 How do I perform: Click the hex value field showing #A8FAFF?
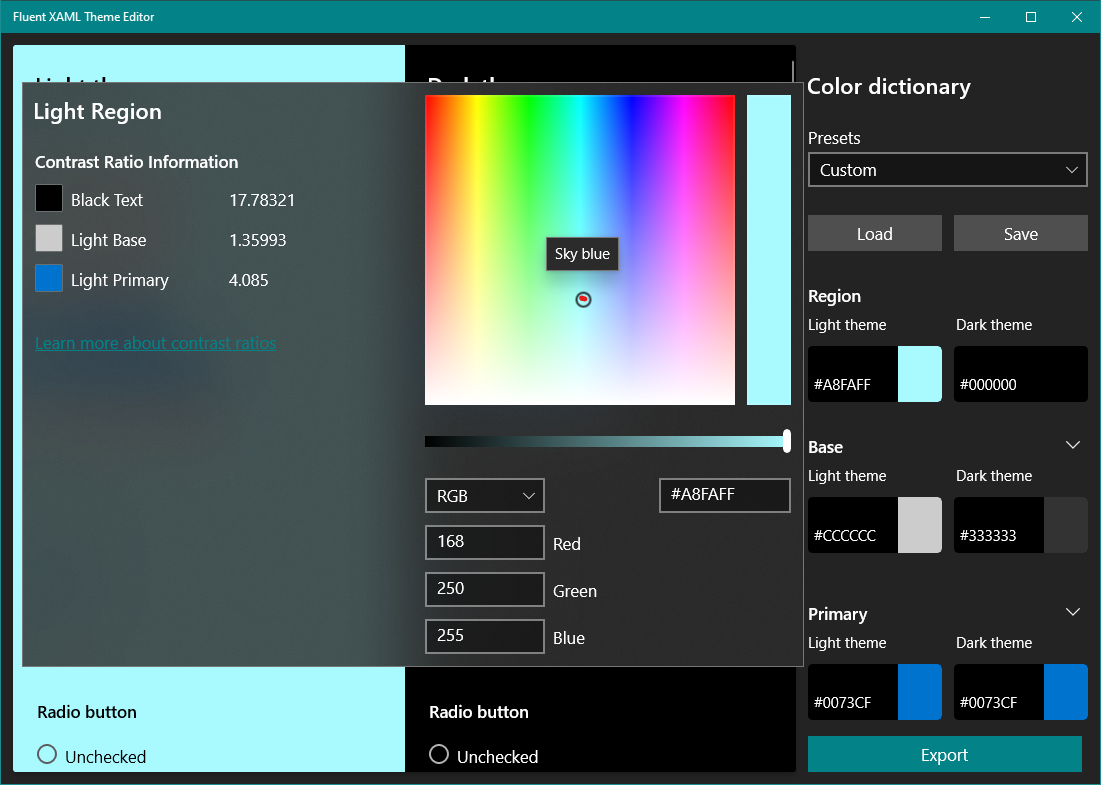tap(724, 495)
